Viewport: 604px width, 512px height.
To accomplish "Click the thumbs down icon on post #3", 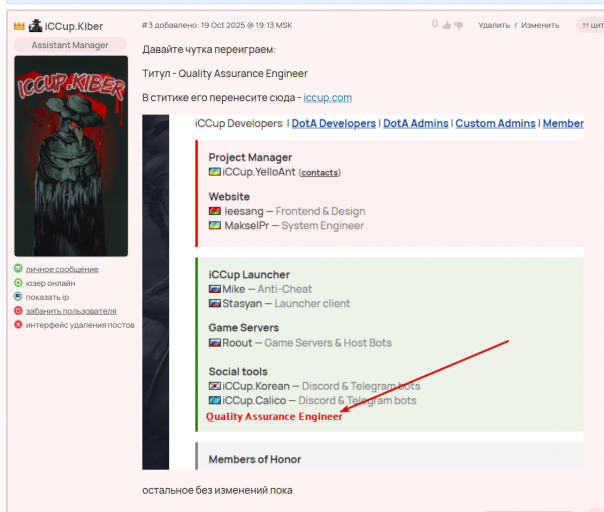I will tap(458, 25).
